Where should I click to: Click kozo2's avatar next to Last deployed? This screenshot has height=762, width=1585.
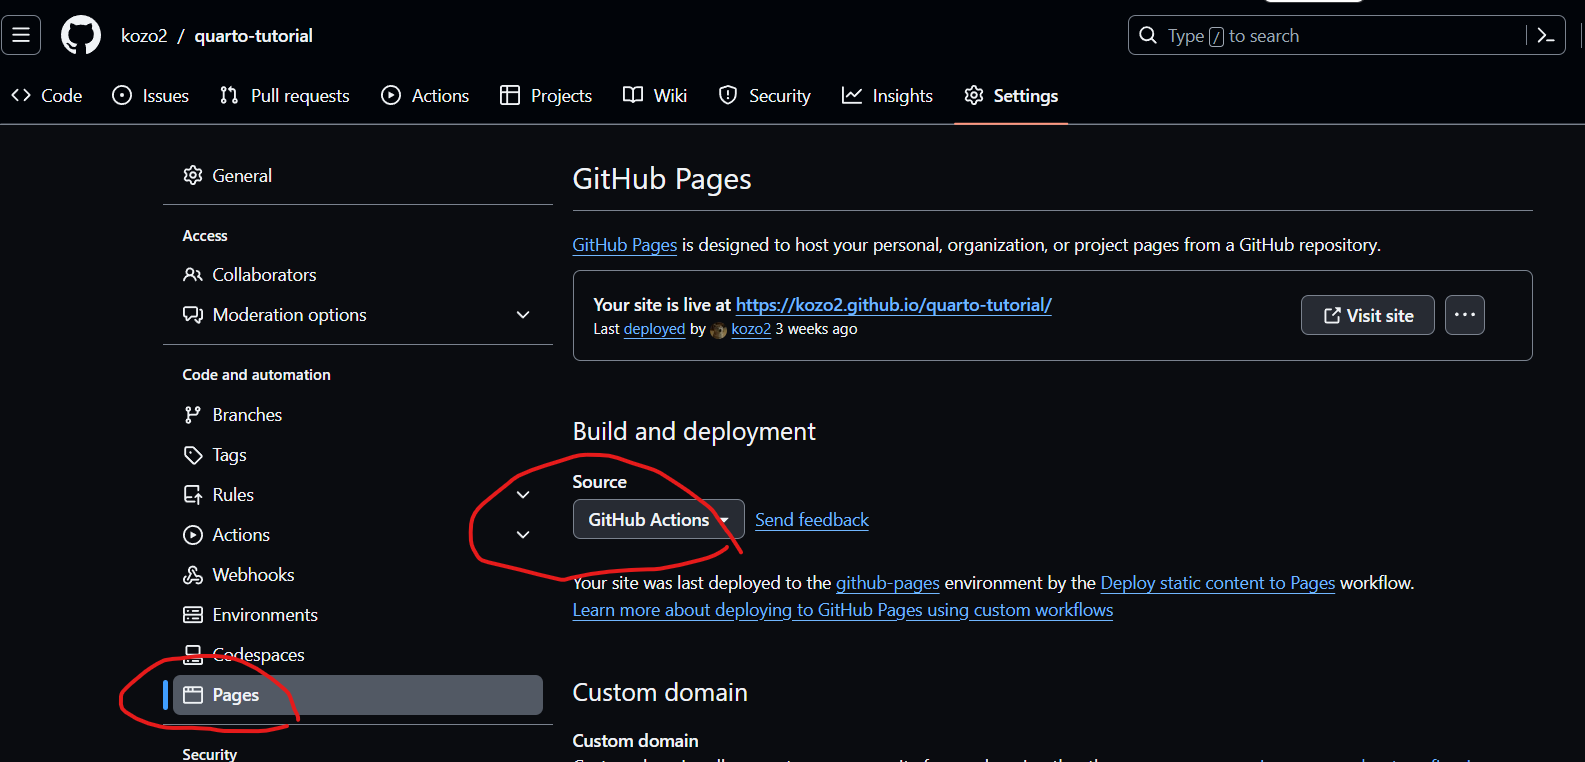click(x=718, y=330)
